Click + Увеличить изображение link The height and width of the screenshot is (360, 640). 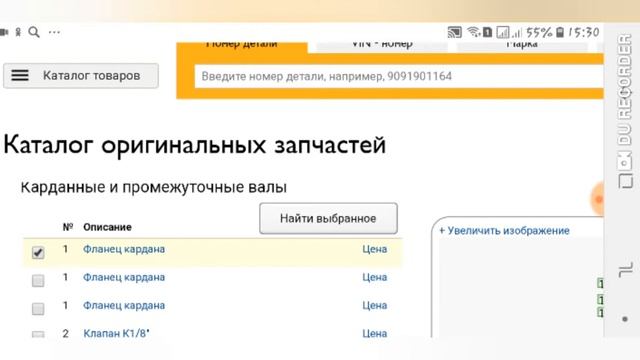[504, 230]
